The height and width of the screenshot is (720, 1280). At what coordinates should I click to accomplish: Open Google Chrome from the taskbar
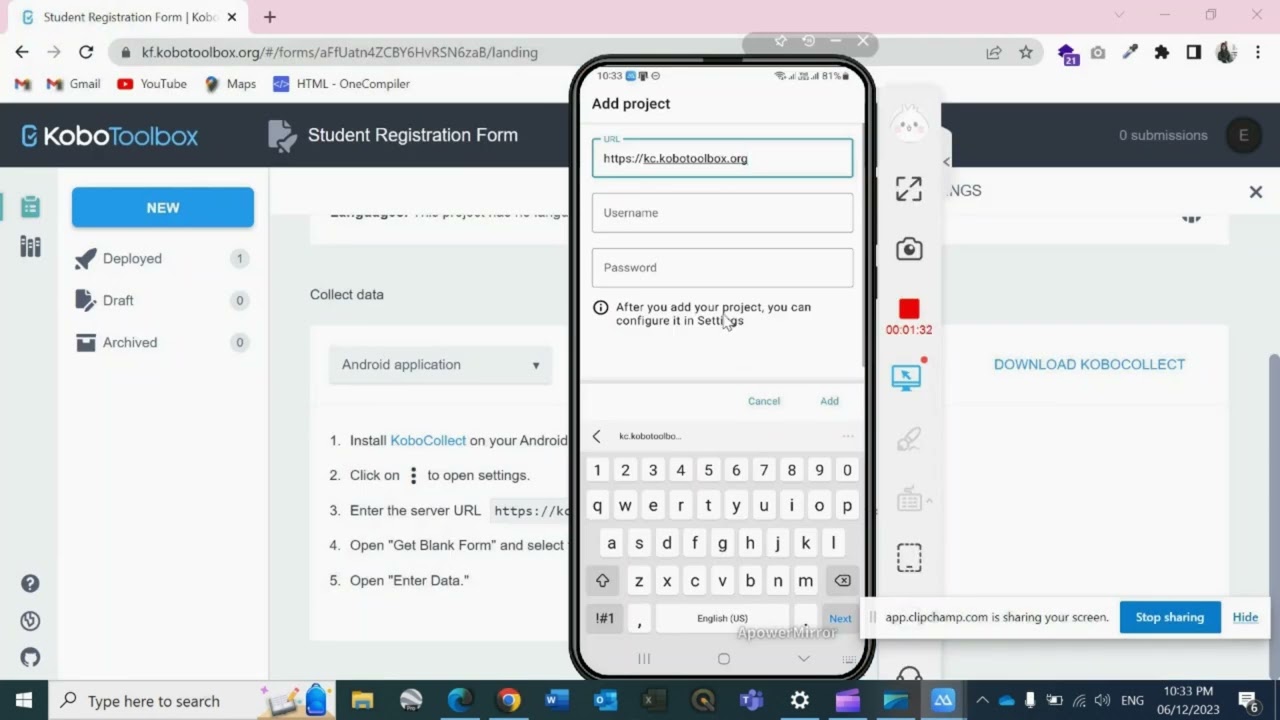click(508, 700)
